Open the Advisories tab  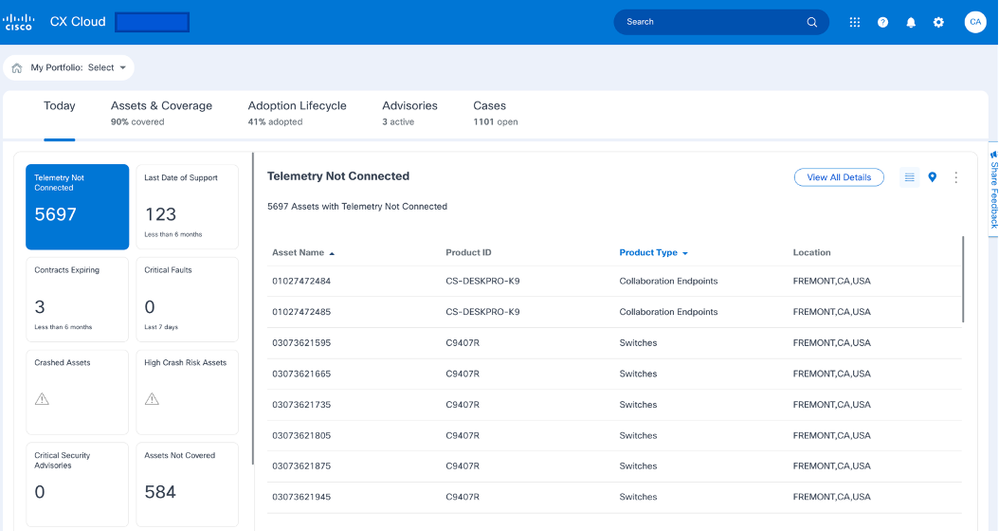coord(410,113)
